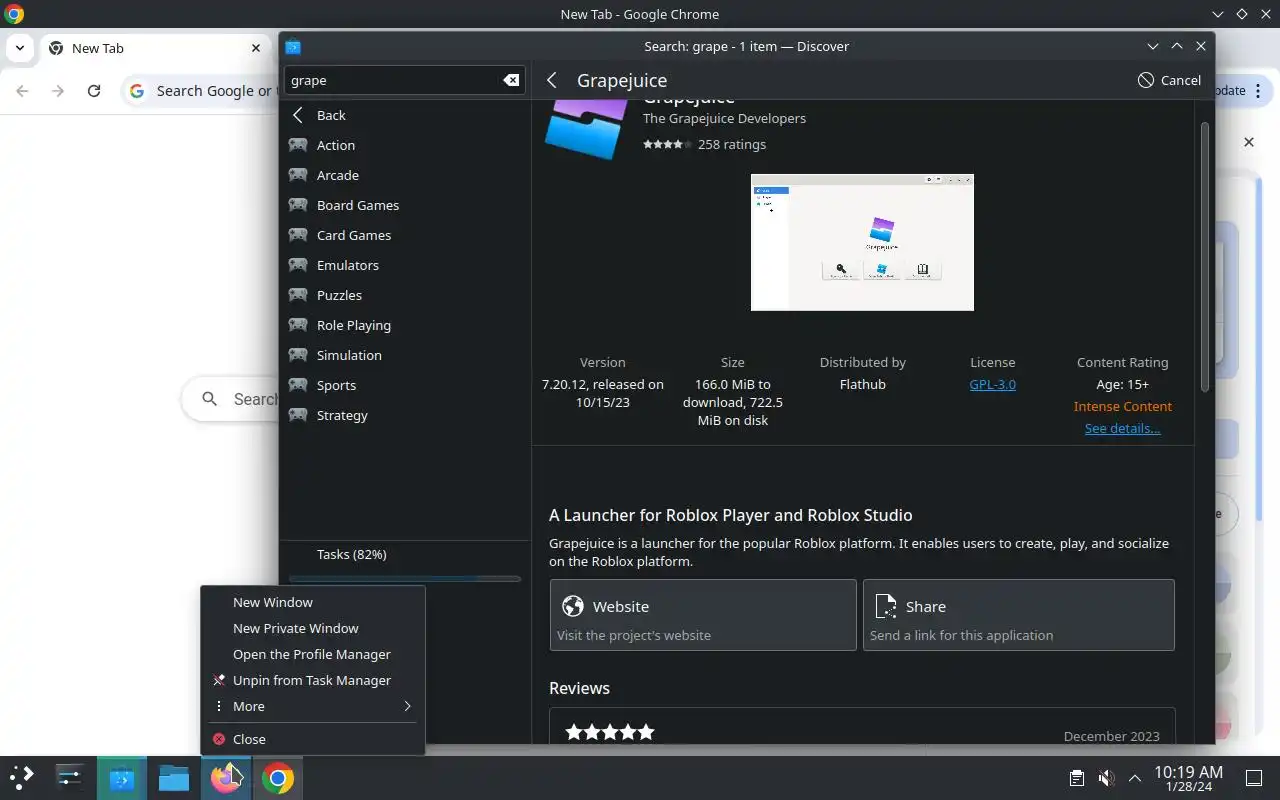This screenshot has width=1280, height=800.
Task: Show desktop via corner icon
Action: 1254,778
